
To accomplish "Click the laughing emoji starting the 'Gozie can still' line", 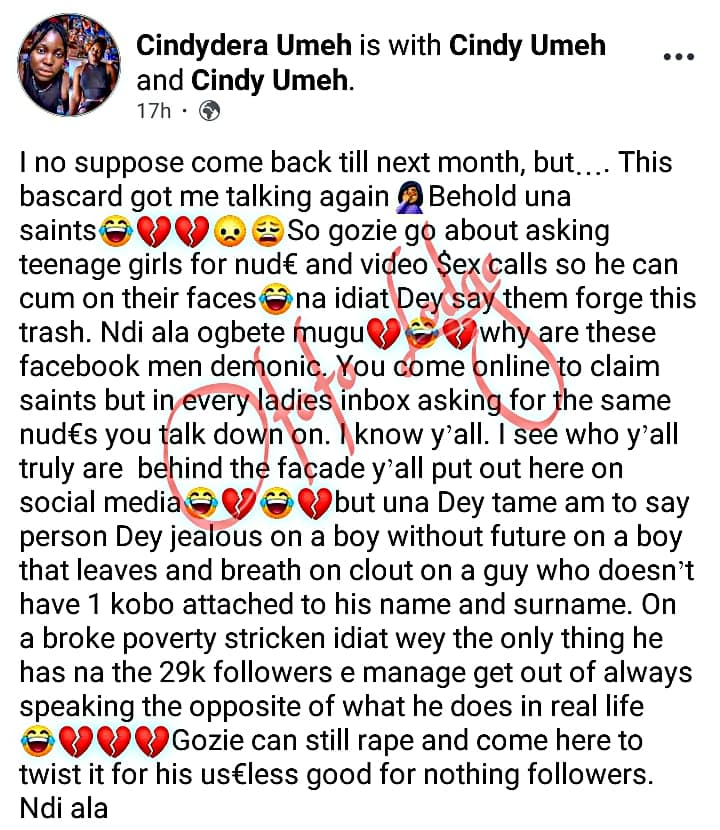I will [x=38, y=741].
